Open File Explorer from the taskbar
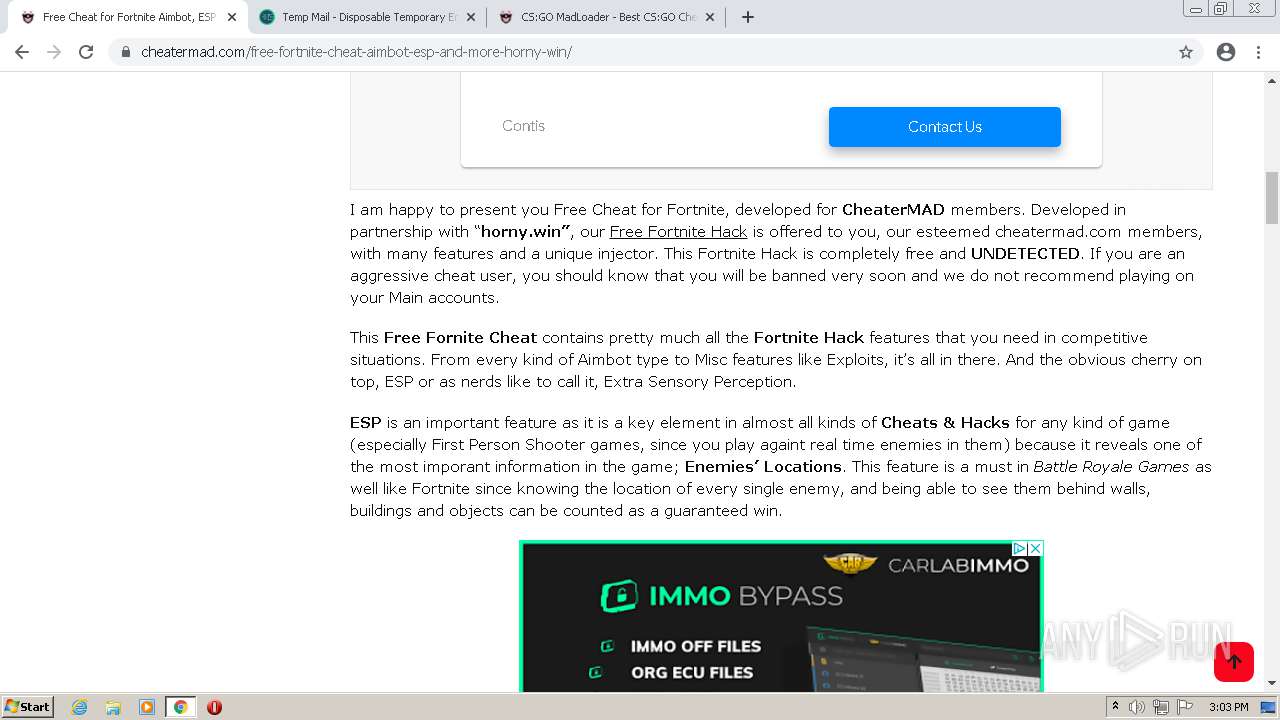Screen dimensions: 1280x720 113,707
